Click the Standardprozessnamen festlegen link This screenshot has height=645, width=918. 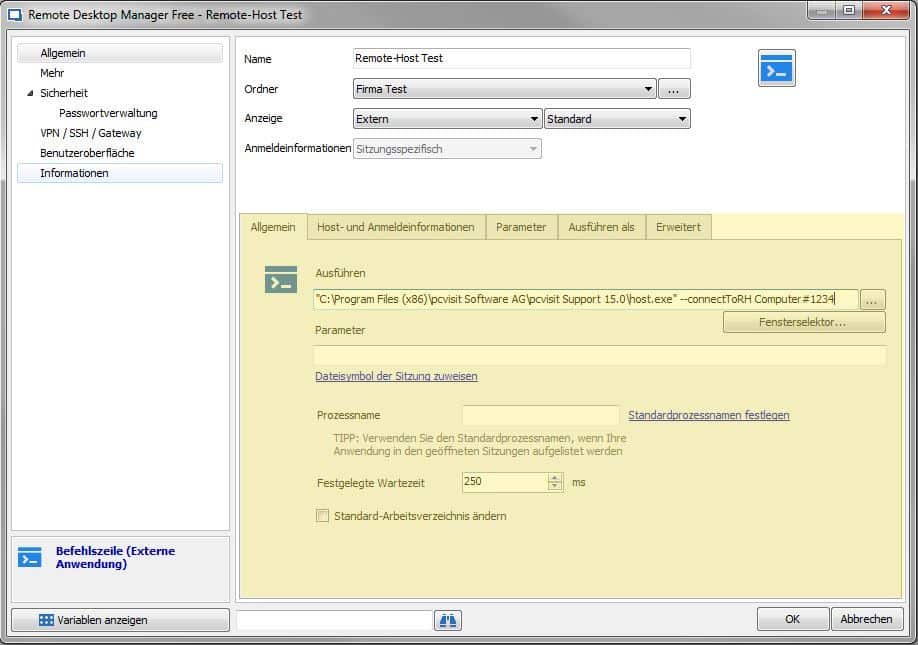pyautogui.click(x=708, y=415)
